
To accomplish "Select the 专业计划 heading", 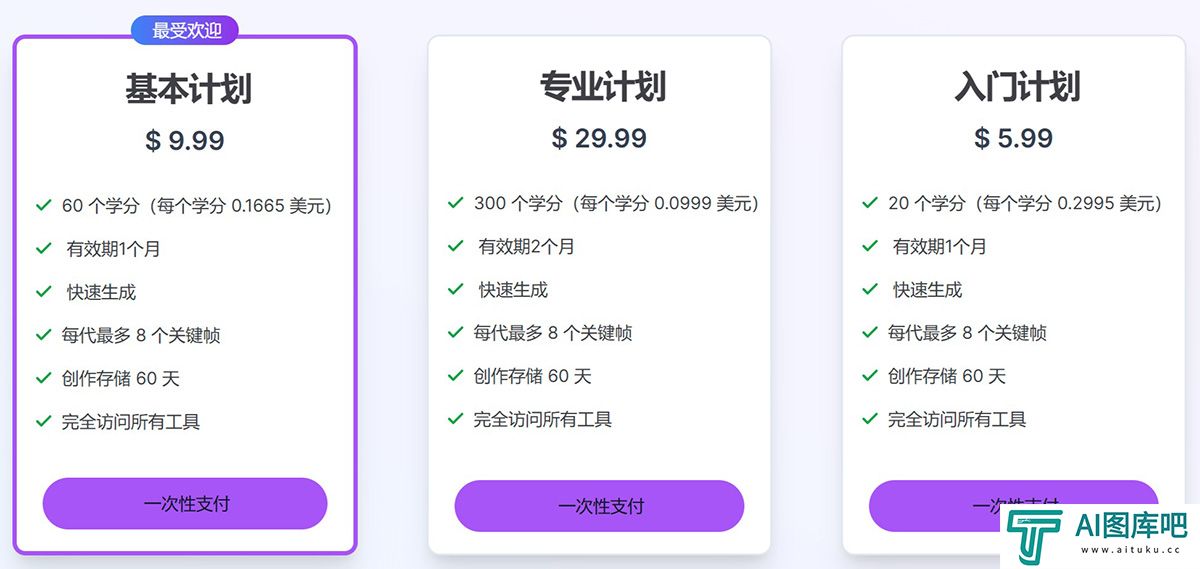I will pyautogui.click(x=602, y=87).
